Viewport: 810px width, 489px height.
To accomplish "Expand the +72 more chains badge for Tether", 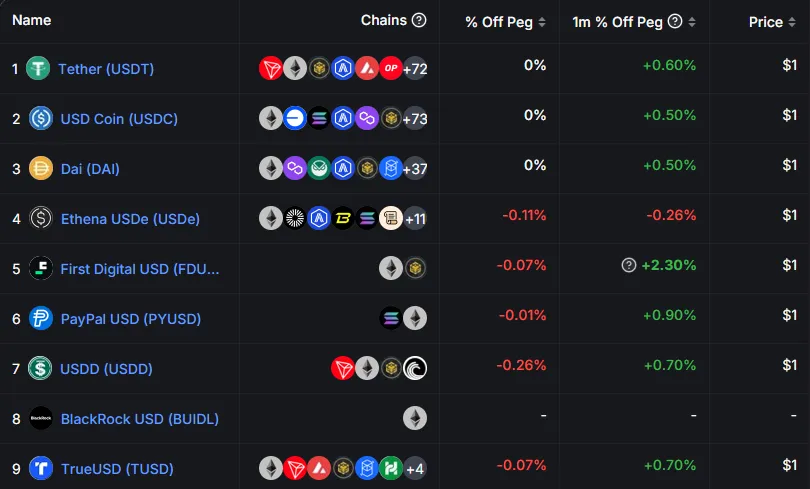I will [x=415, y=69].
